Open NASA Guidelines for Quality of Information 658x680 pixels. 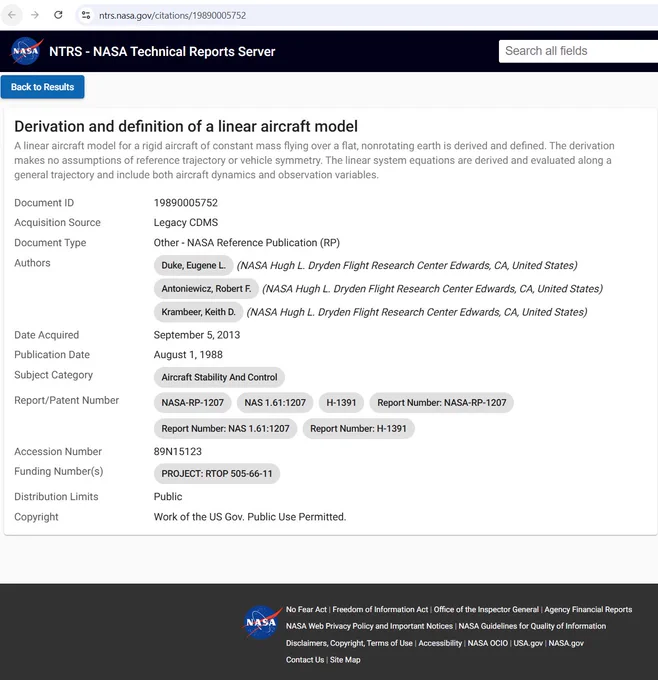[532, 626]
